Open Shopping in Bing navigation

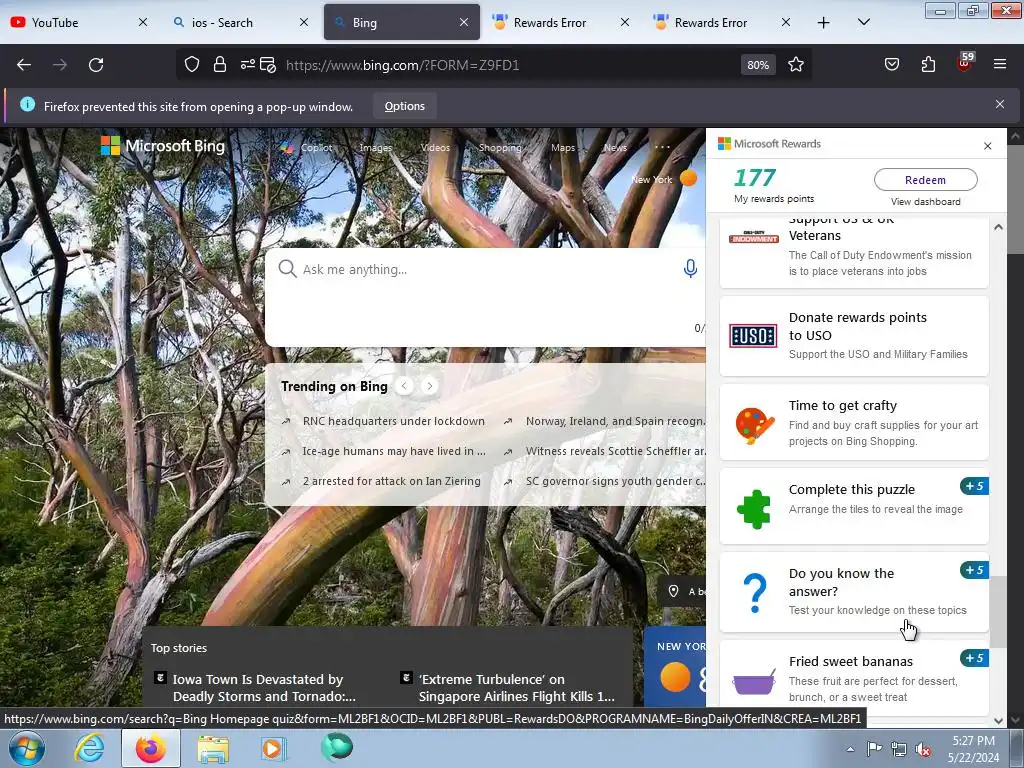click(500, 148)
